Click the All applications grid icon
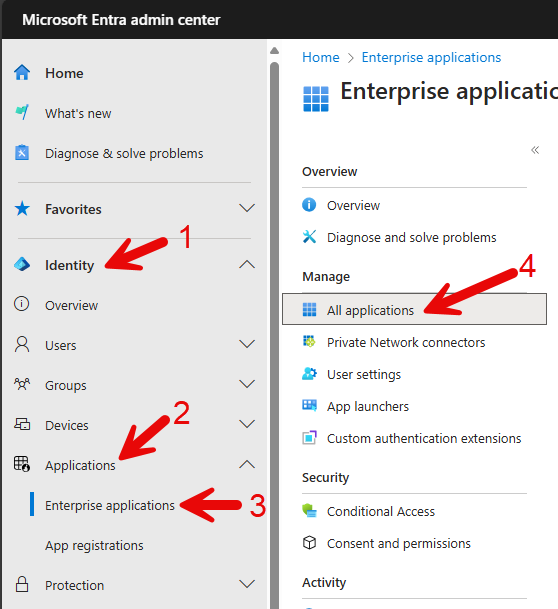 coord(309,310)
